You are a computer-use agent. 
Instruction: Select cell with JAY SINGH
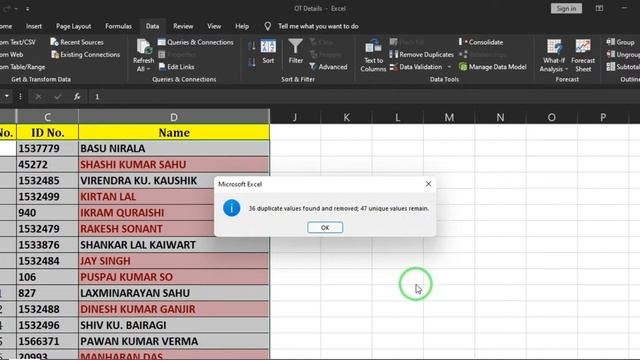click(x=174, y=261)
